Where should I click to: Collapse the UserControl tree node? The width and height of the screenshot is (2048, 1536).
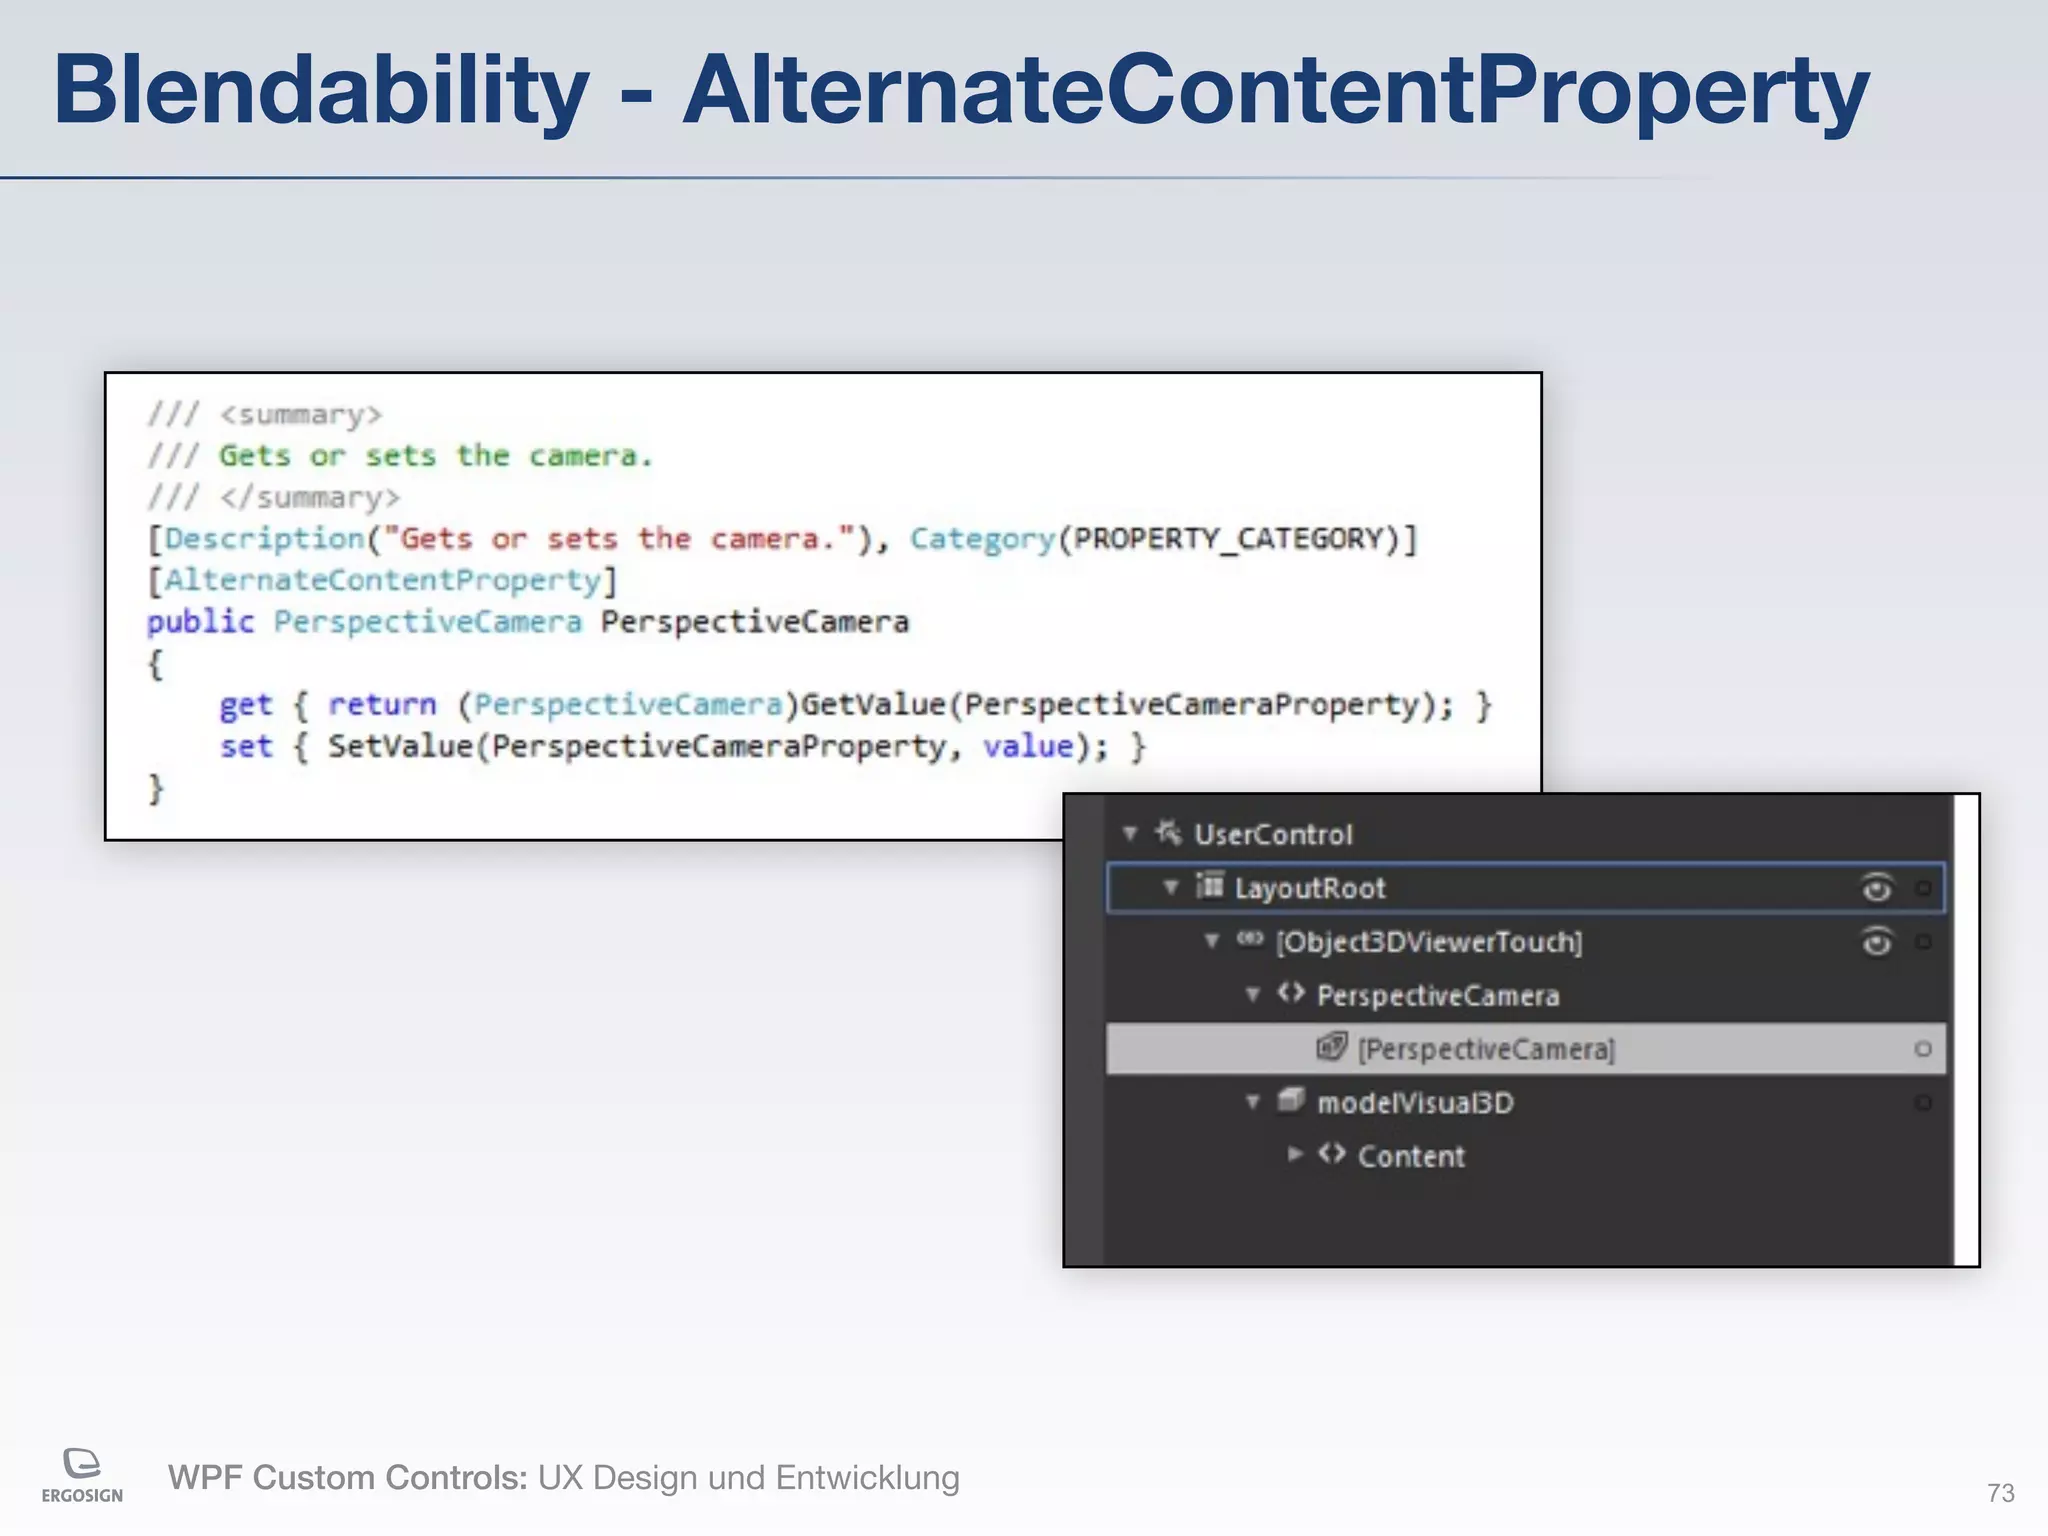pos(1130,833)
